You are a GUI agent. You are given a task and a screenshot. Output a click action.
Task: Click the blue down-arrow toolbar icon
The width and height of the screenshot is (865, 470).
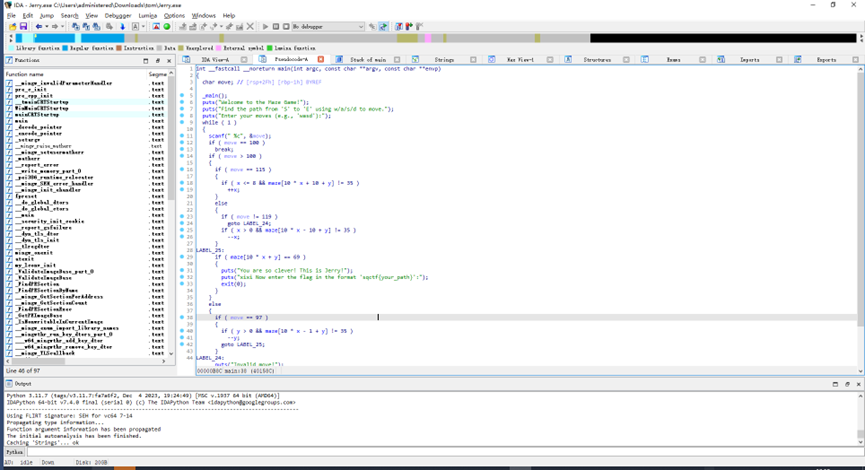(122, 27)
